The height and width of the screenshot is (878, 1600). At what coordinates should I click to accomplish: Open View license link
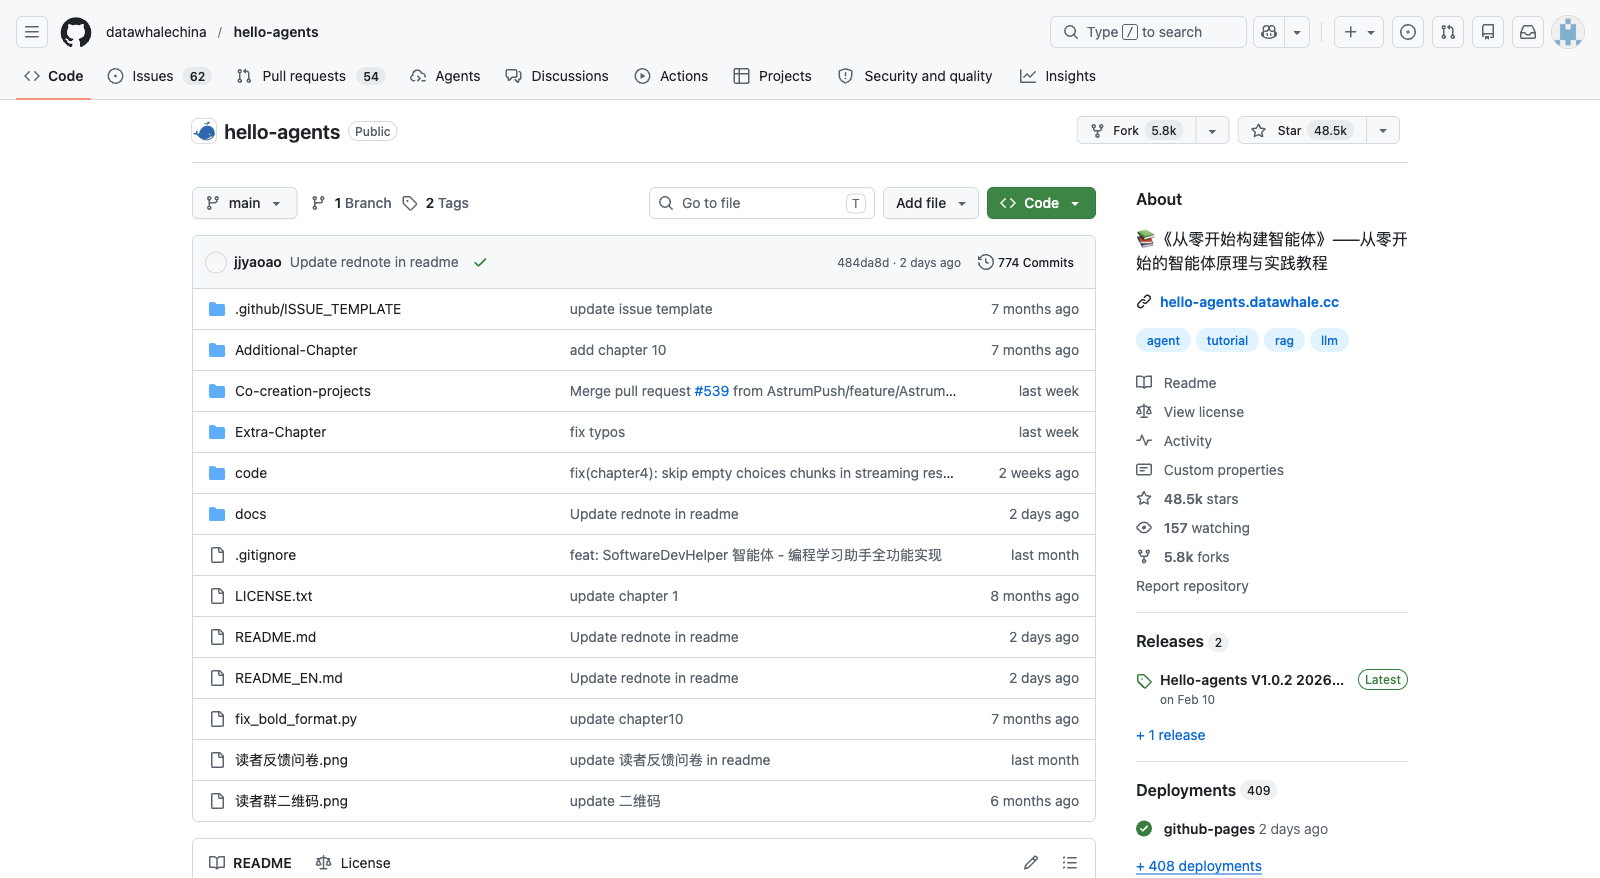(x=1191, y=412)
